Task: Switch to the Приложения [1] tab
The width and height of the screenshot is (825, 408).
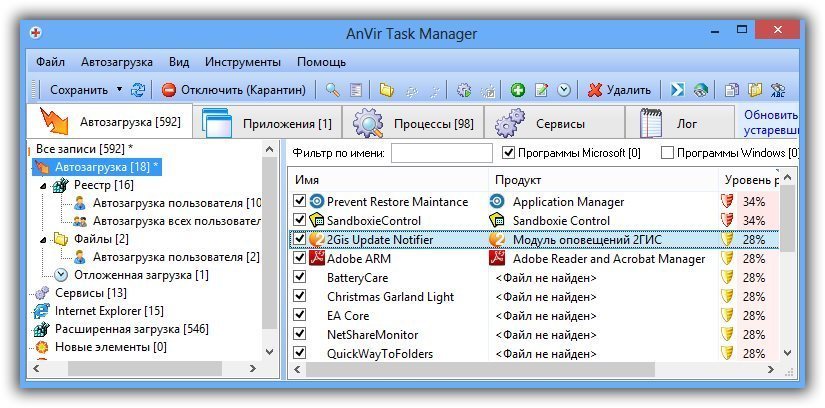Action: point(267,123)
